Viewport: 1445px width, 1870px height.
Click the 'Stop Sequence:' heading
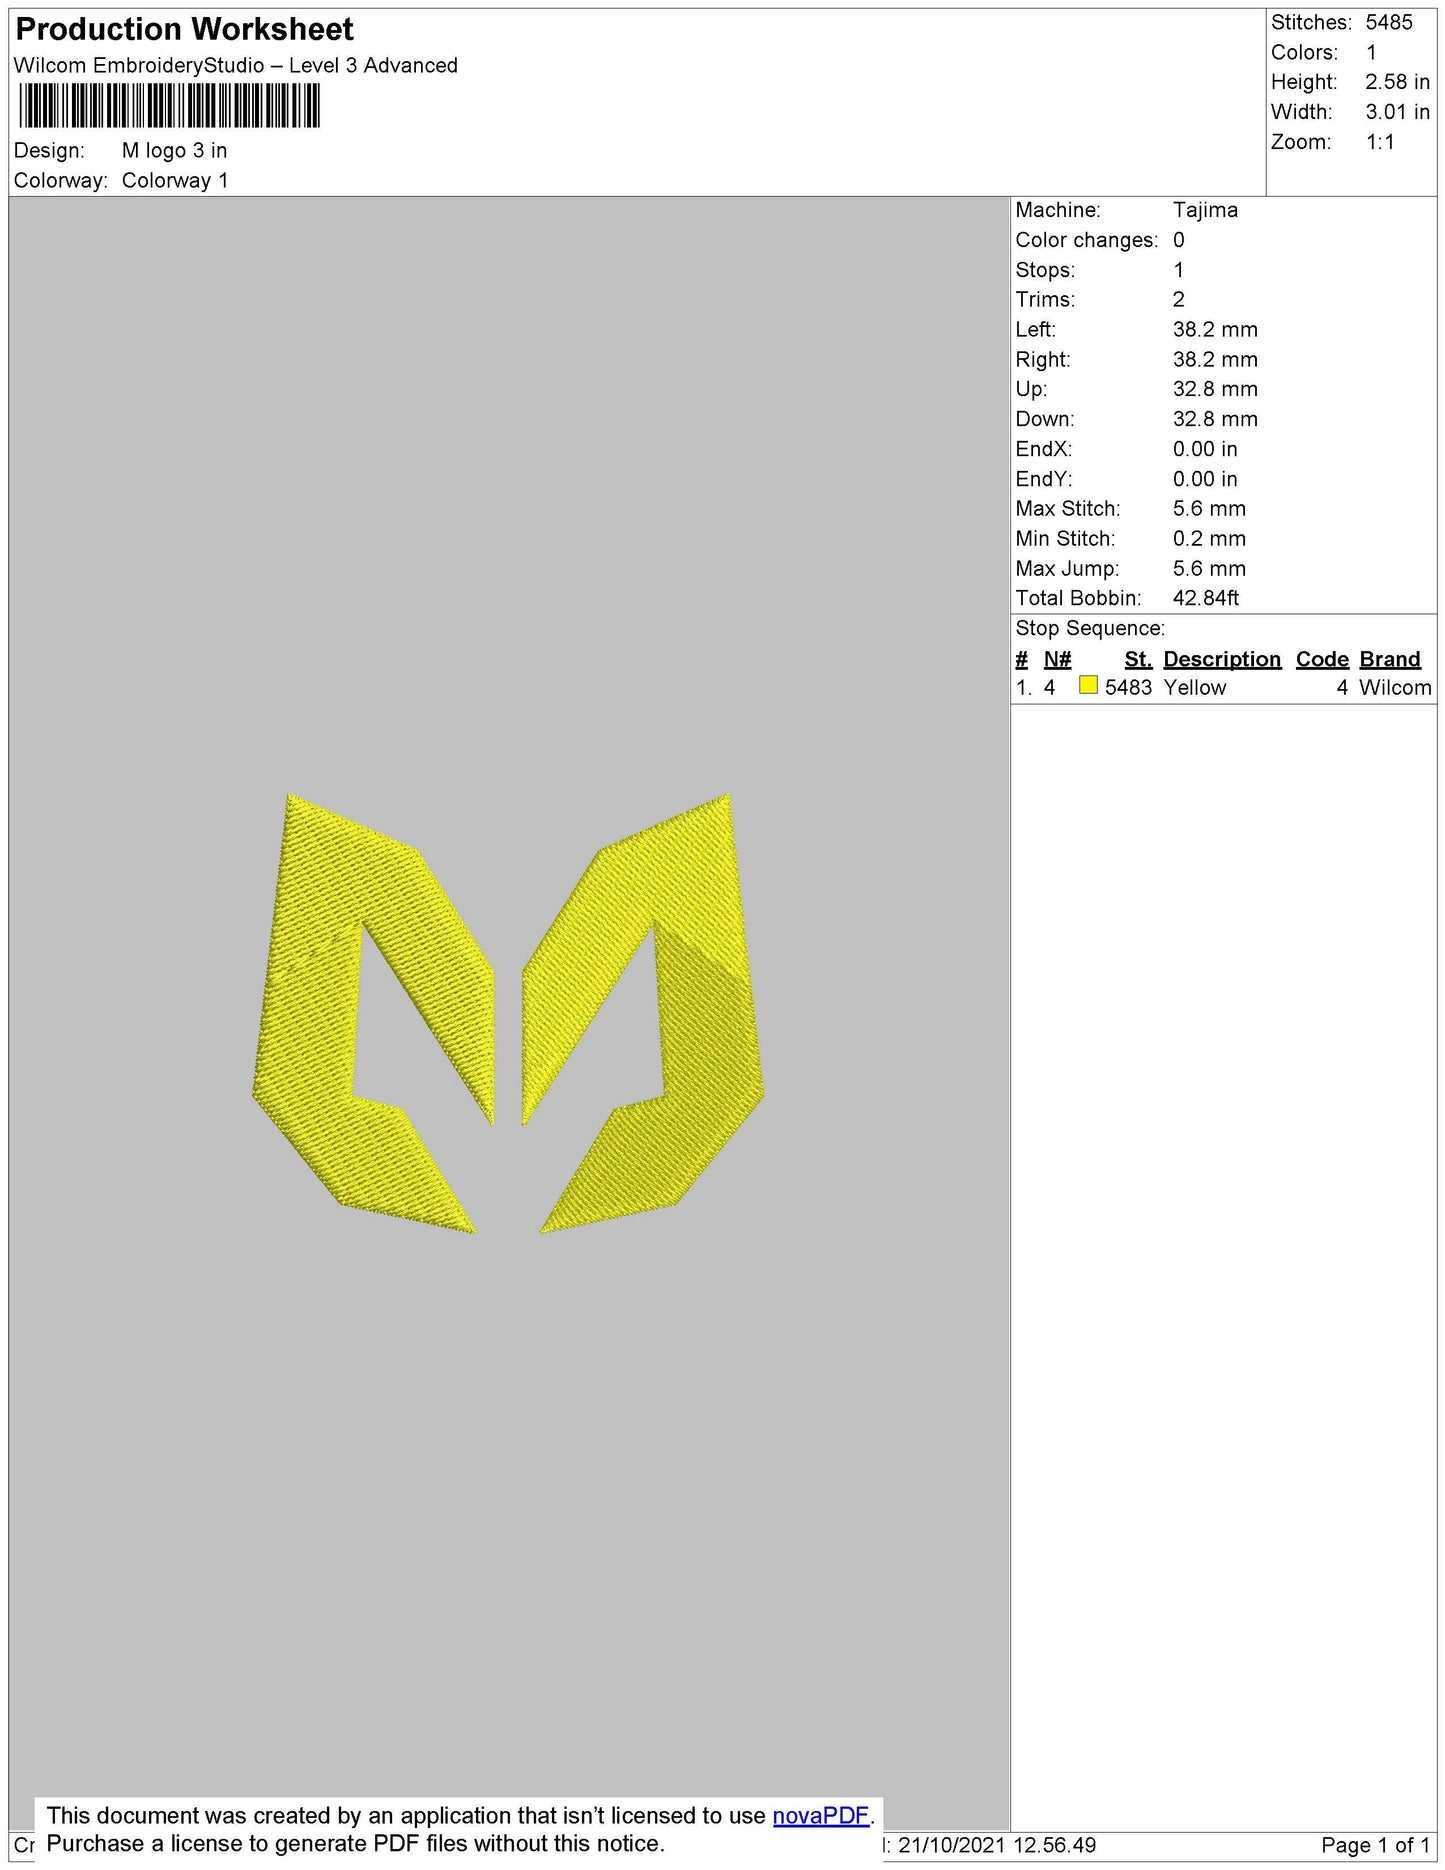(x=1090, y=628)
